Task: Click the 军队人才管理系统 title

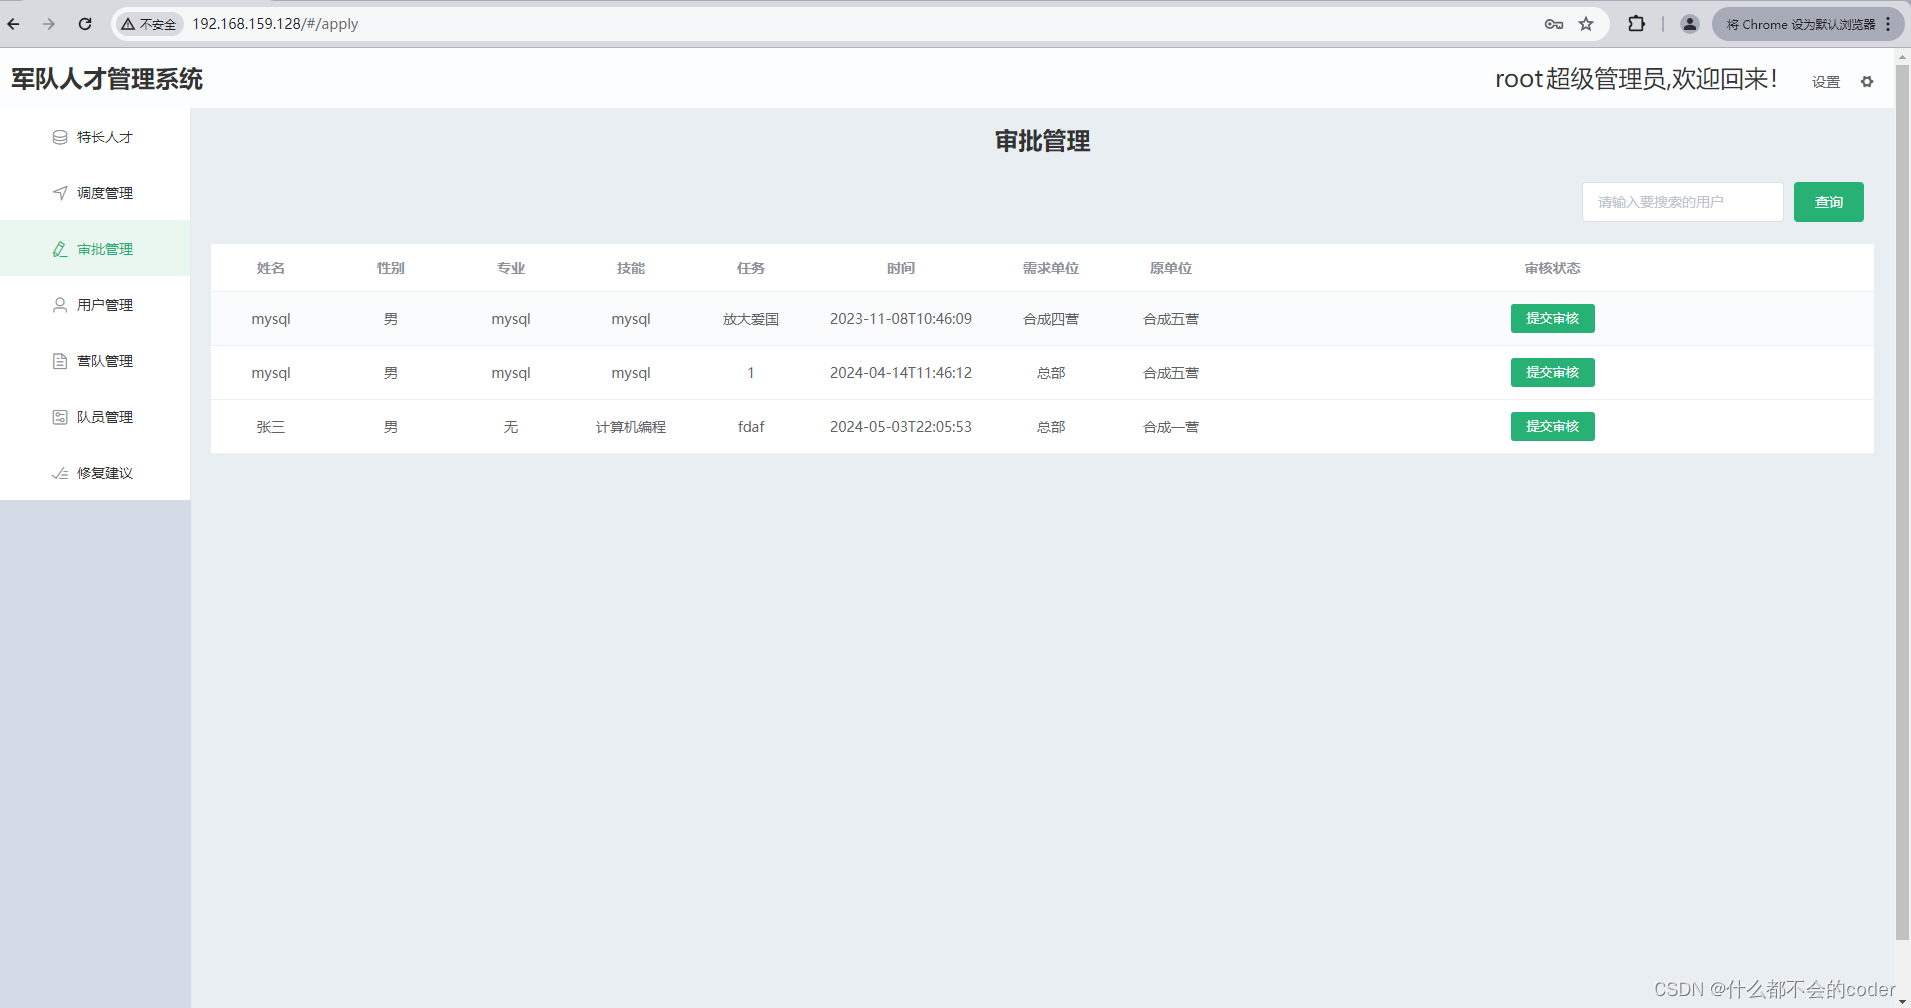Action: (x=107, y=79)
